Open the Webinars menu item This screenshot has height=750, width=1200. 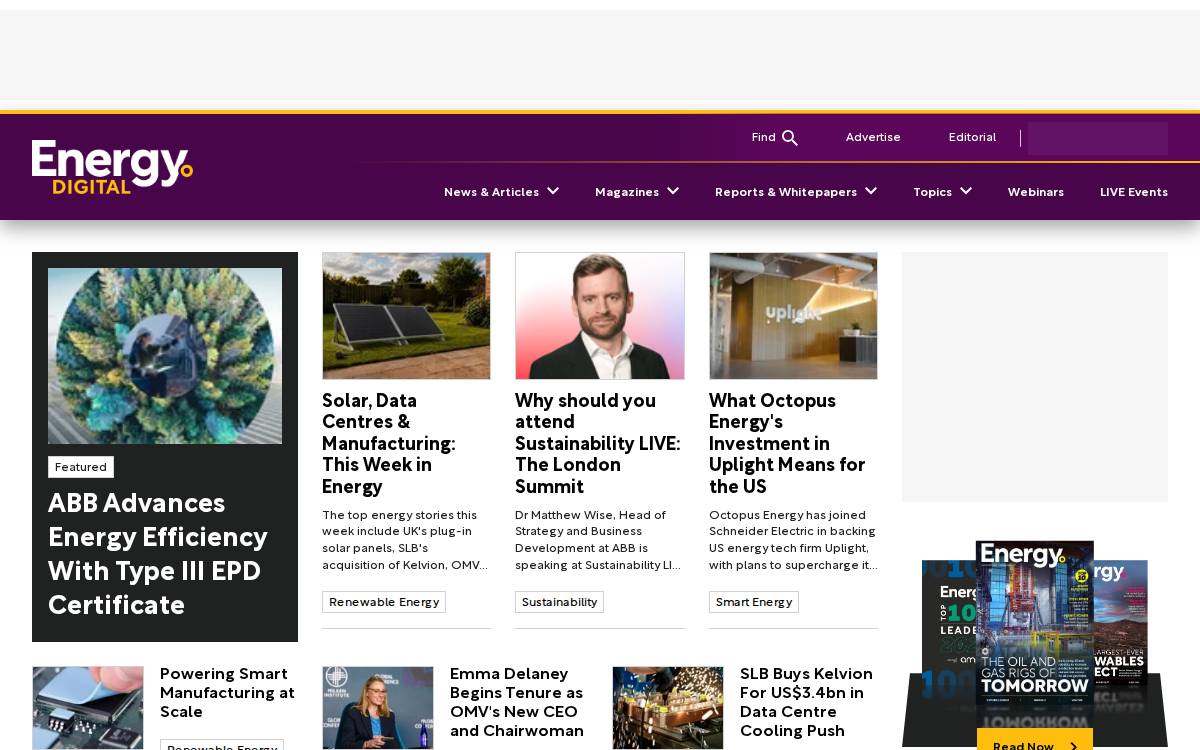coord(1035,192)
